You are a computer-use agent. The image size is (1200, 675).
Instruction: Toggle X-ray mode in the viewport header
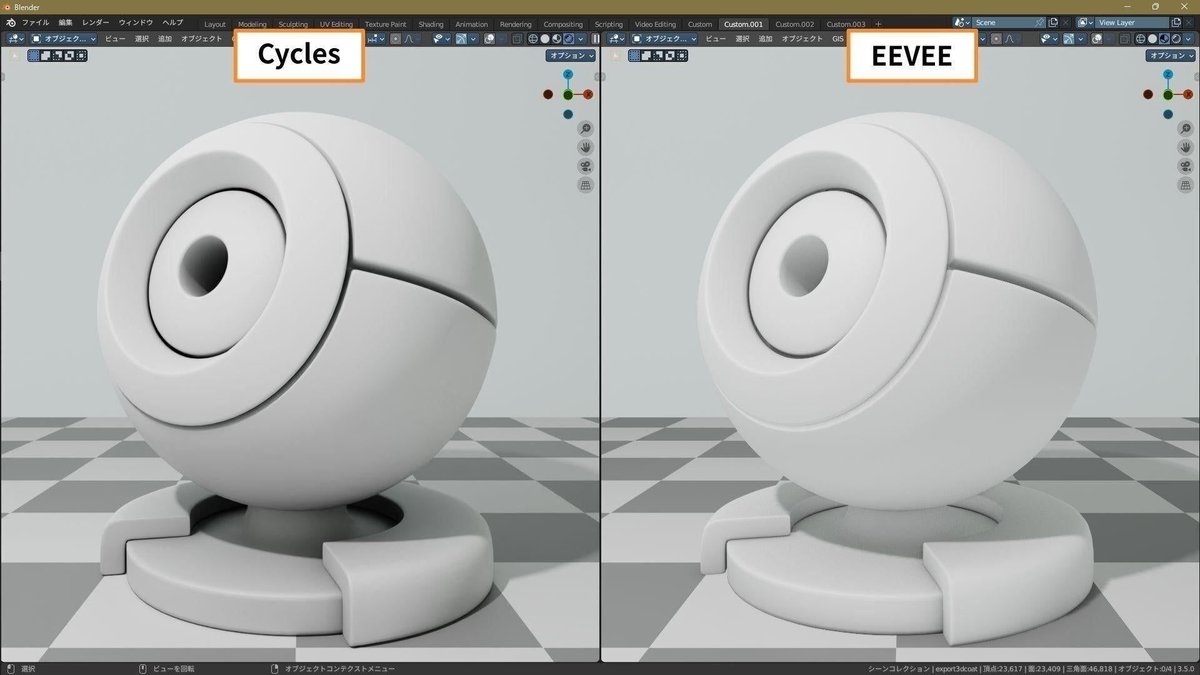click(x=517, y=38)
